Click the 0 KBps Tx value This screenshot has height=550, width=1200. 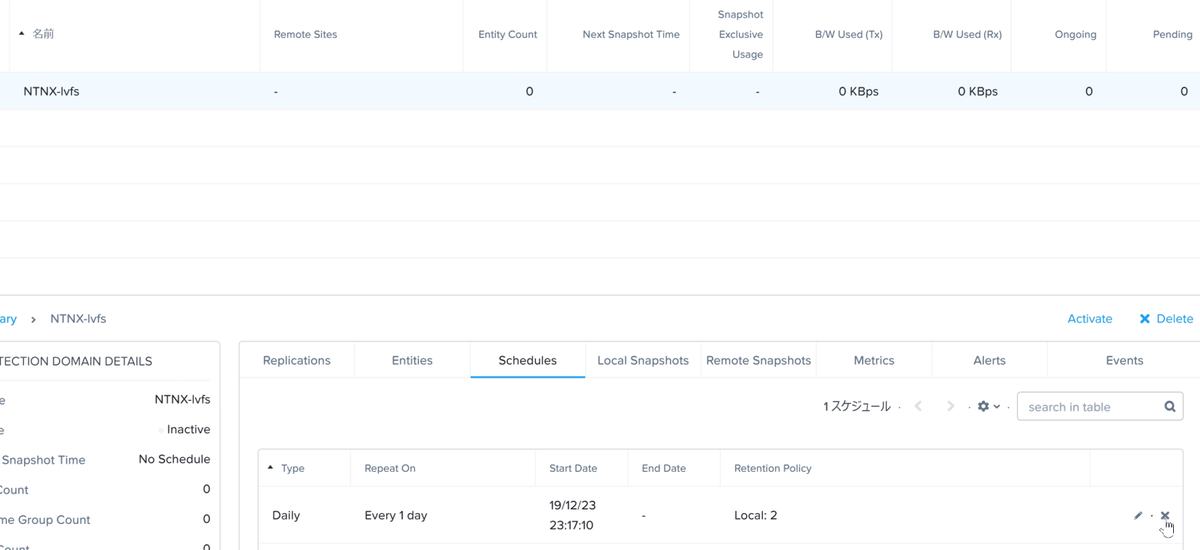click(x=858, y=91)
